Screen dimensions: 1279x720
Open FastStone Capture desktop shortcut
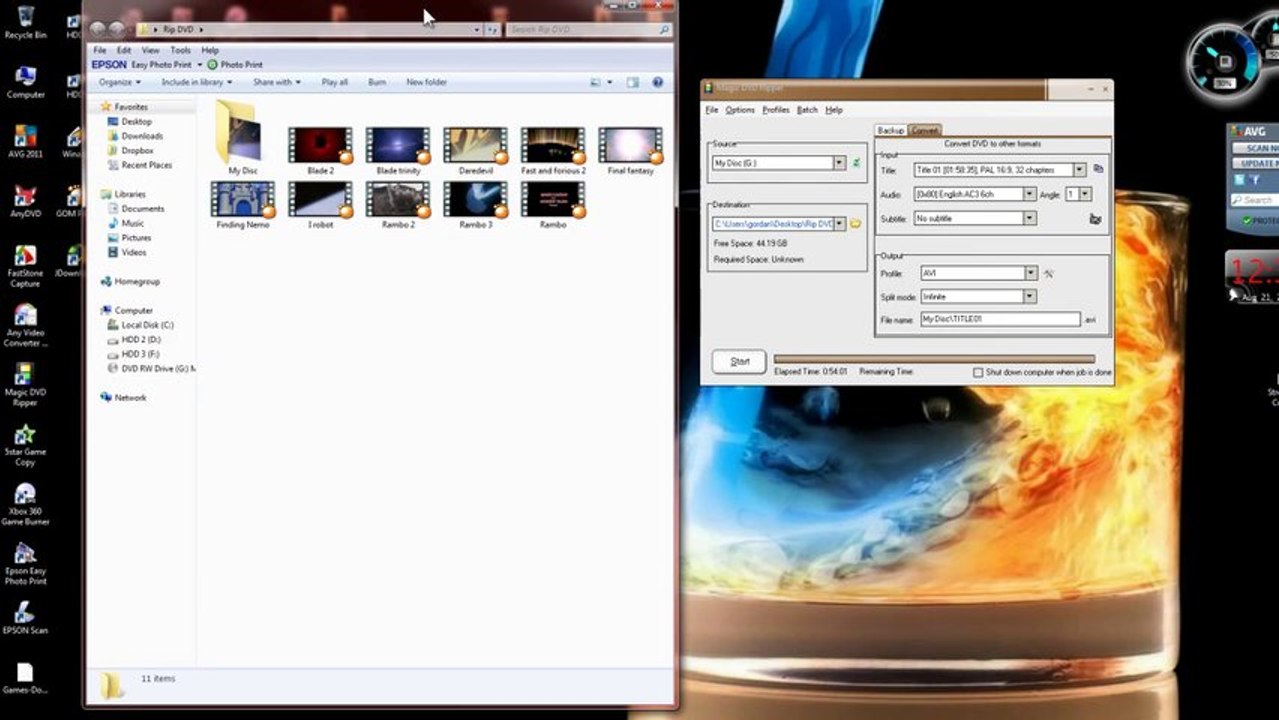click(25, 266)
